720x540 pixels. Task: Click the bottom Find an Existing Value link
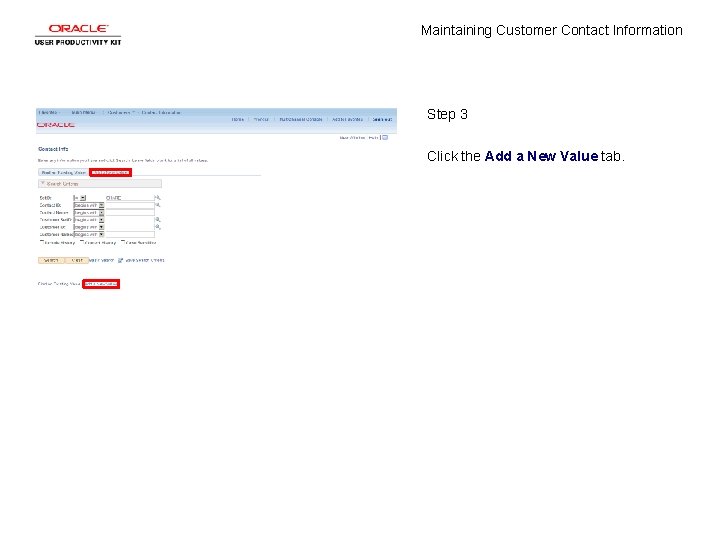click(59, 284)
